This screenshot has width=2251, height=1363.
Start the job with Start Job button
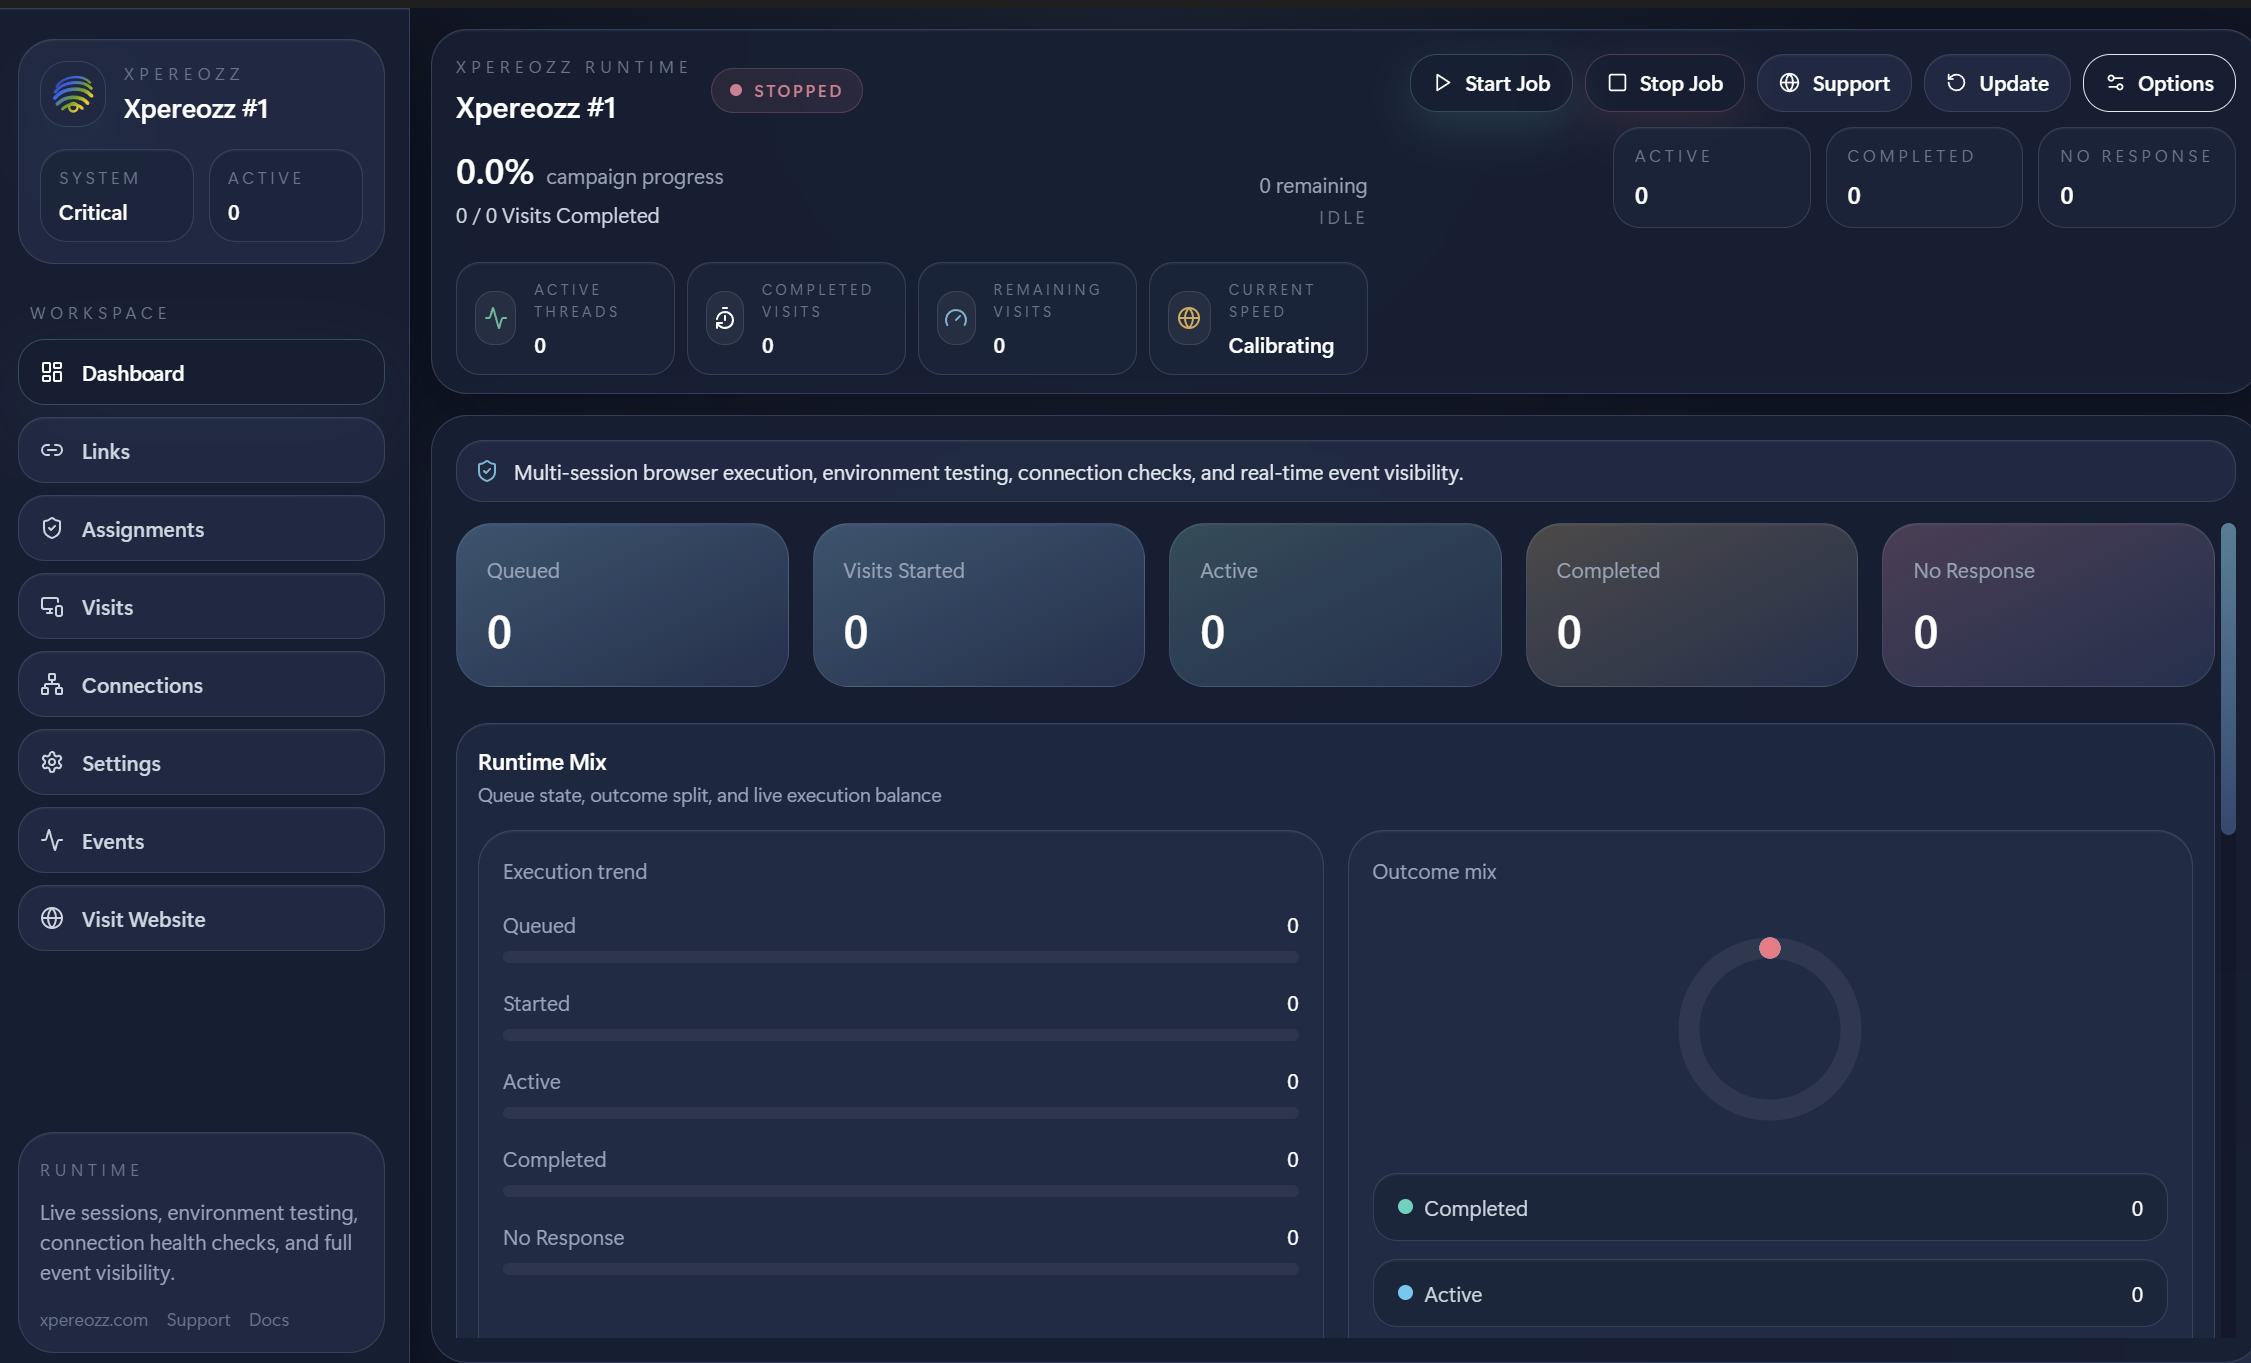coord(1491,83)
